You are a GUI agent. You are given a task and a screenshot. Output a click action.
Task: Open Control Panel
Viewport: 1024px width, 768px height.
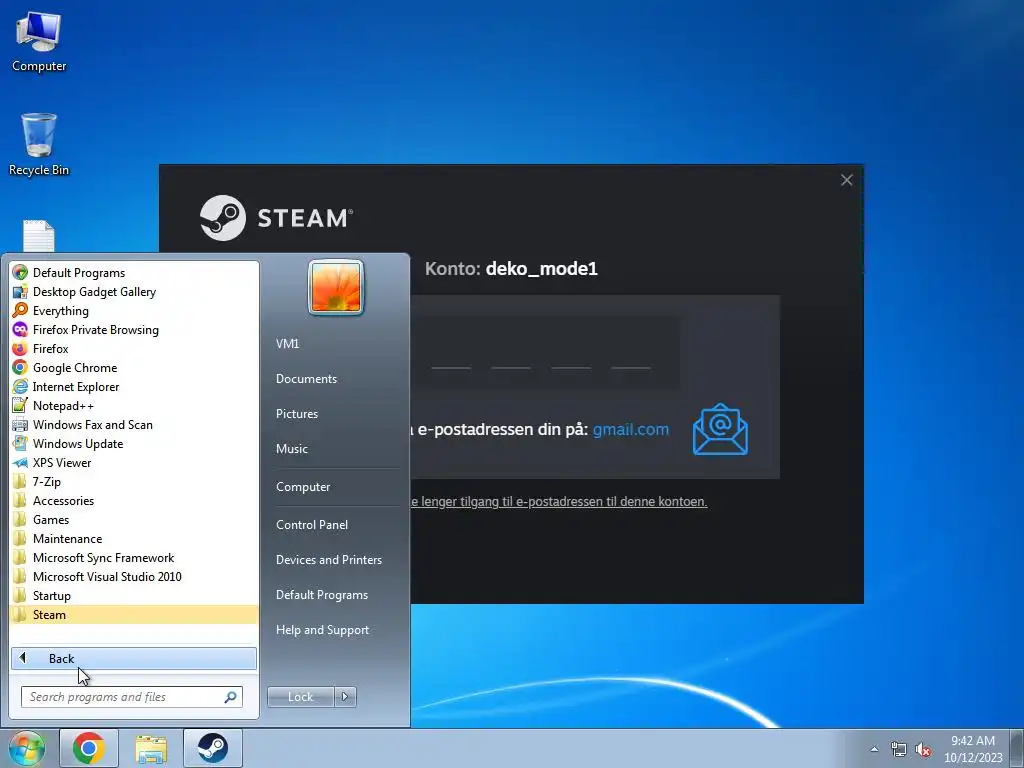point(312,524)
